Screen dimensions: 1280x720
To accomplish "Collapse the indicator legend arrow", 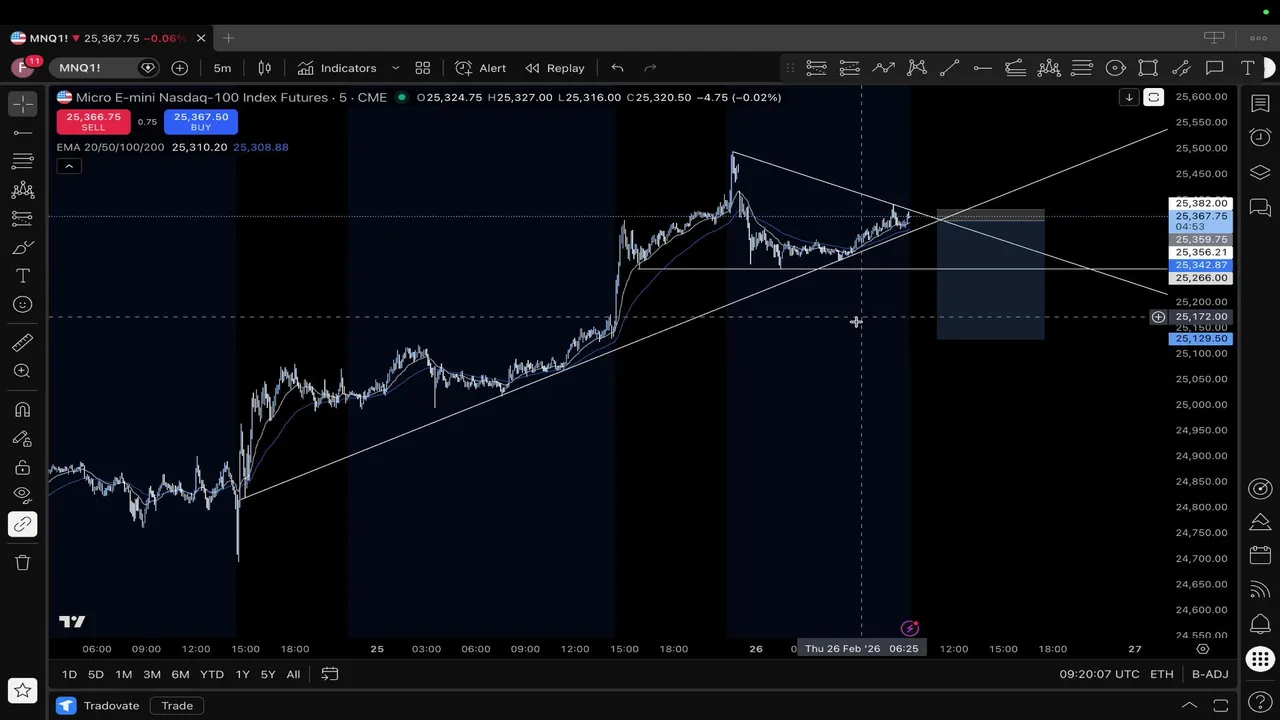I will click(x=68, y=166).
